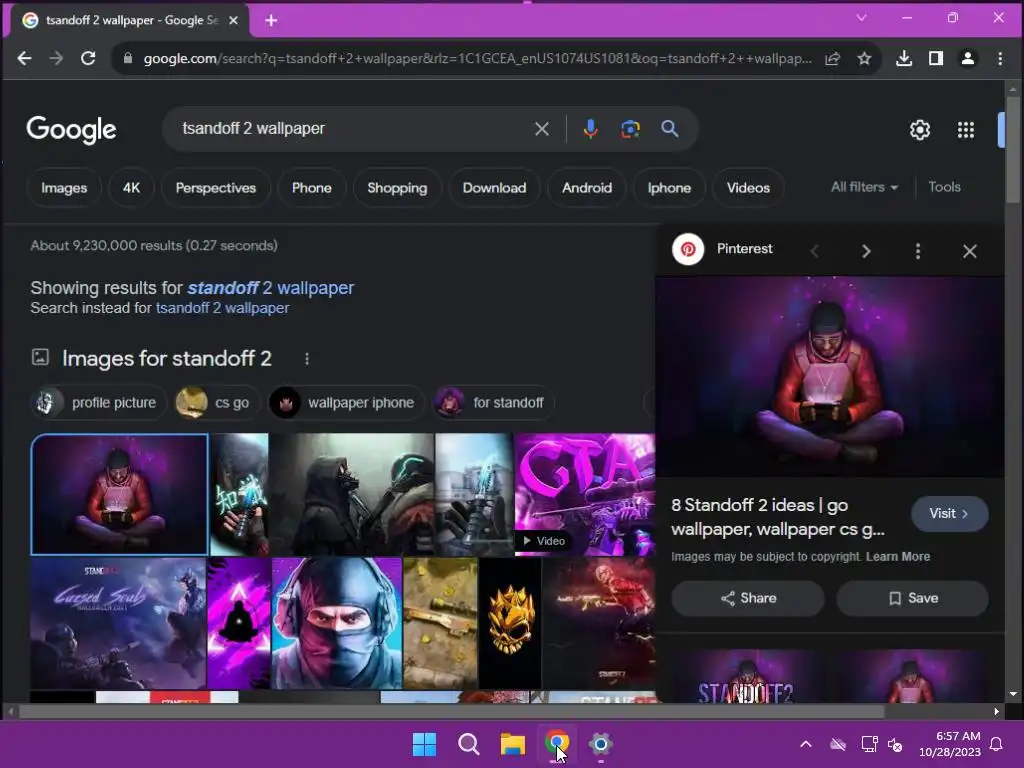Start a voice search with the microphone
1024x768 pixels.
590,129
